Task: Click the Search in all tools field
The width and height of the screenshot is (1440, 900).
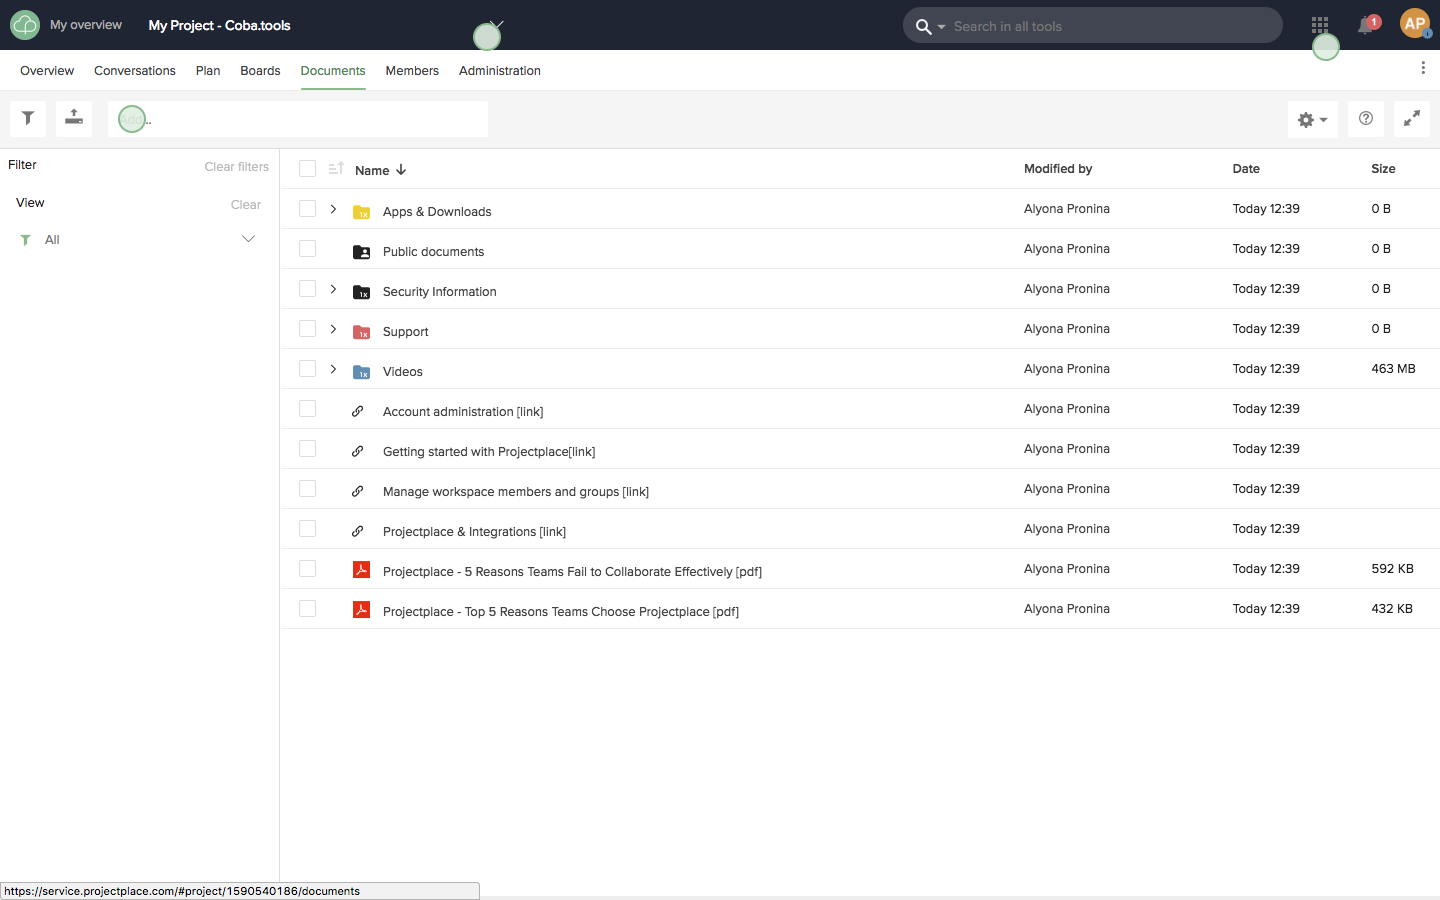Action: [x=1110, y=26]
